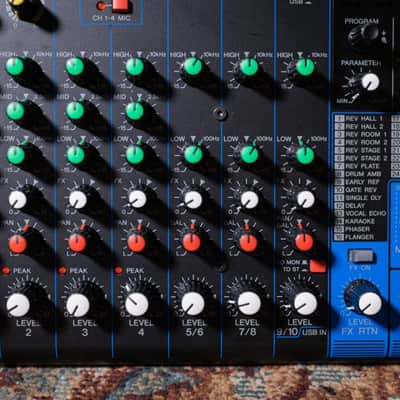Click the channel 2 LOW EQ knob

click(x=16, y=155)
